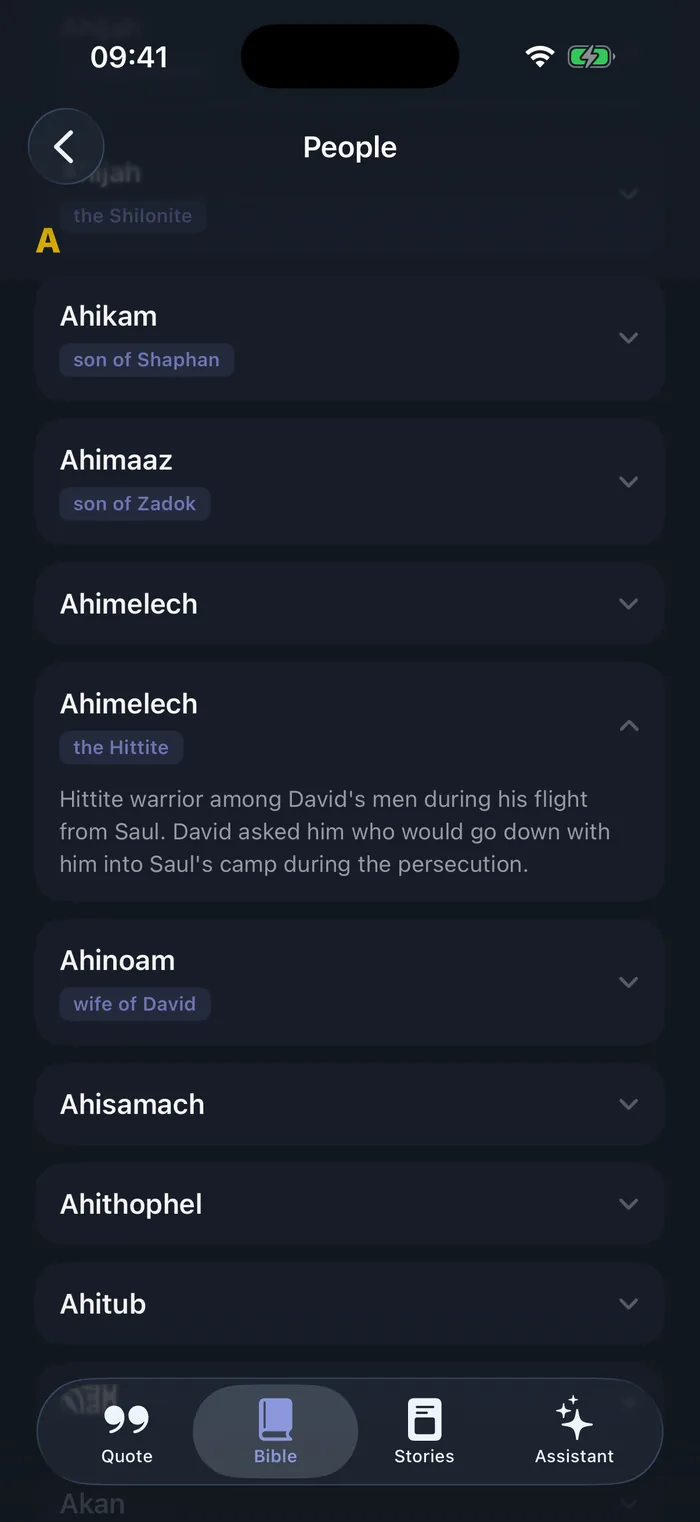Tap the 'the Hittite' label

[121, 747]
